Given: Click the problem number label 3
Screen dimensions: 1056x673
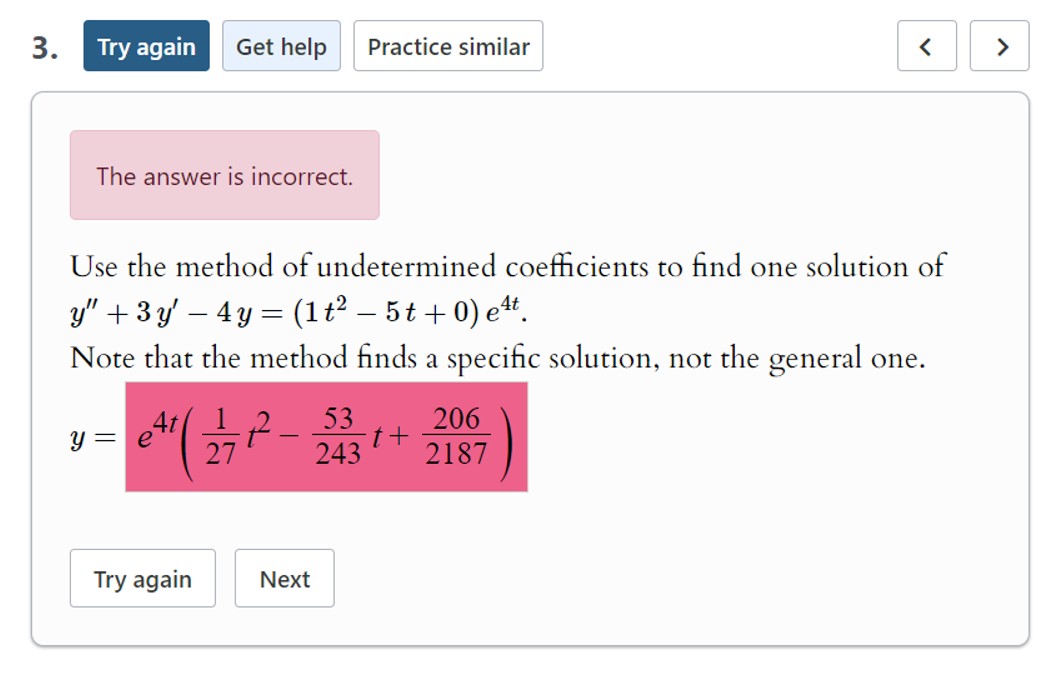Looking at the screenshot, I should [x=41, y=46].
